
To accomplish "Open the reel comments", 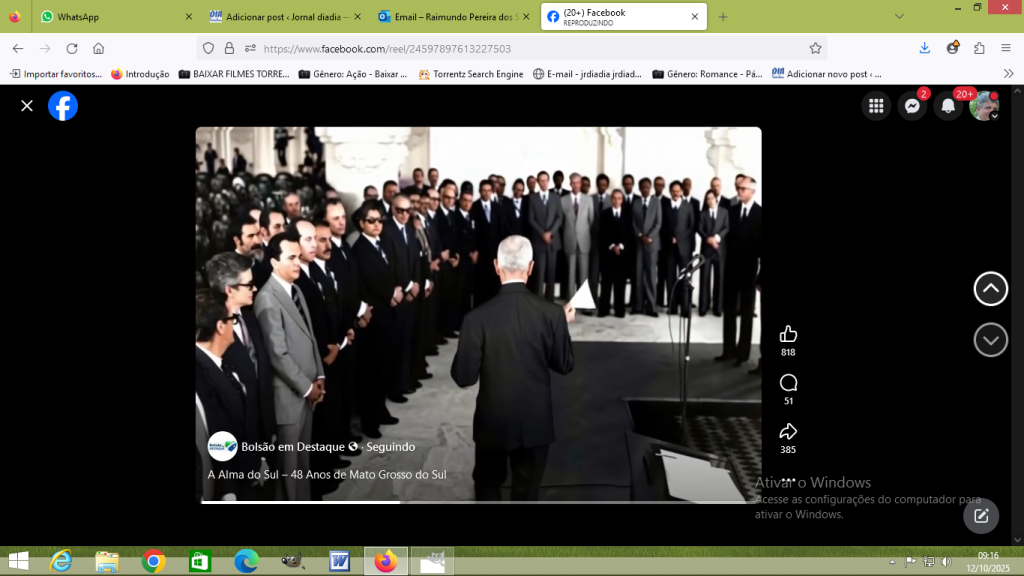I will coord(788,383).
